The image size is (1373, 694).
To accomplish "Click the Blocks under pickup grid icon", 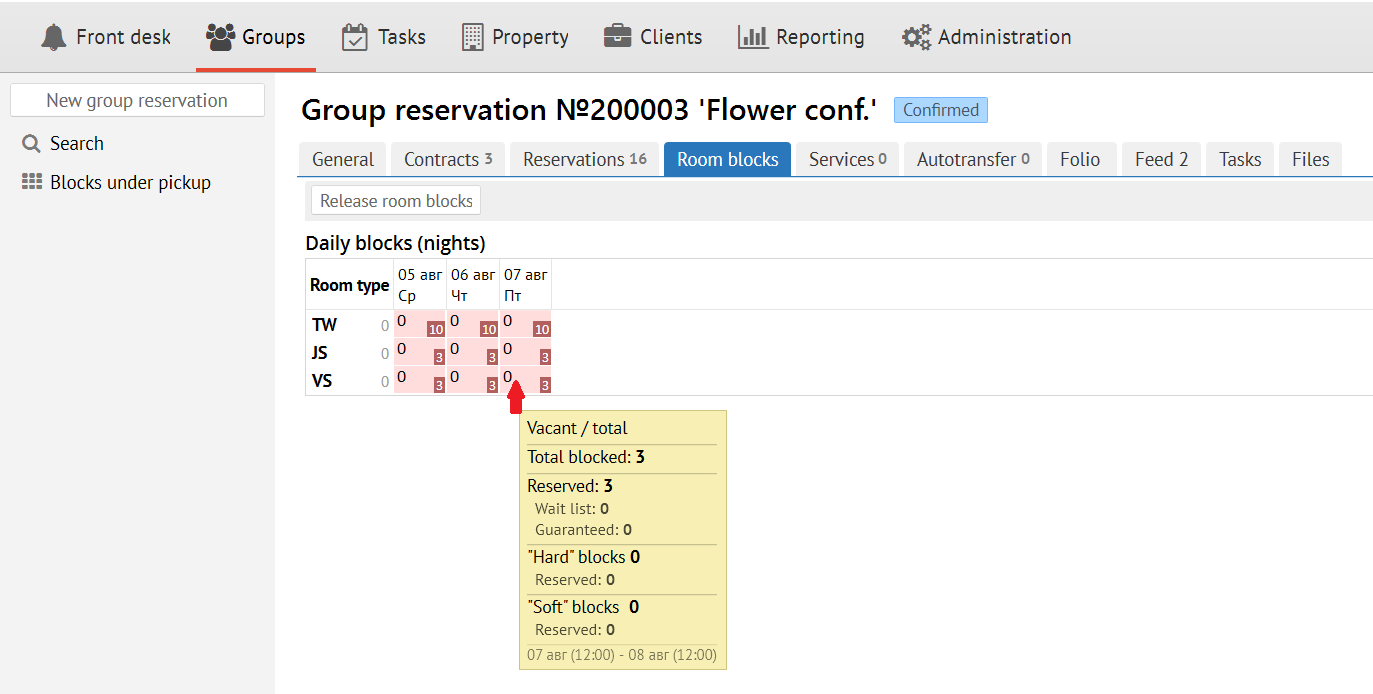I will 32,182.
